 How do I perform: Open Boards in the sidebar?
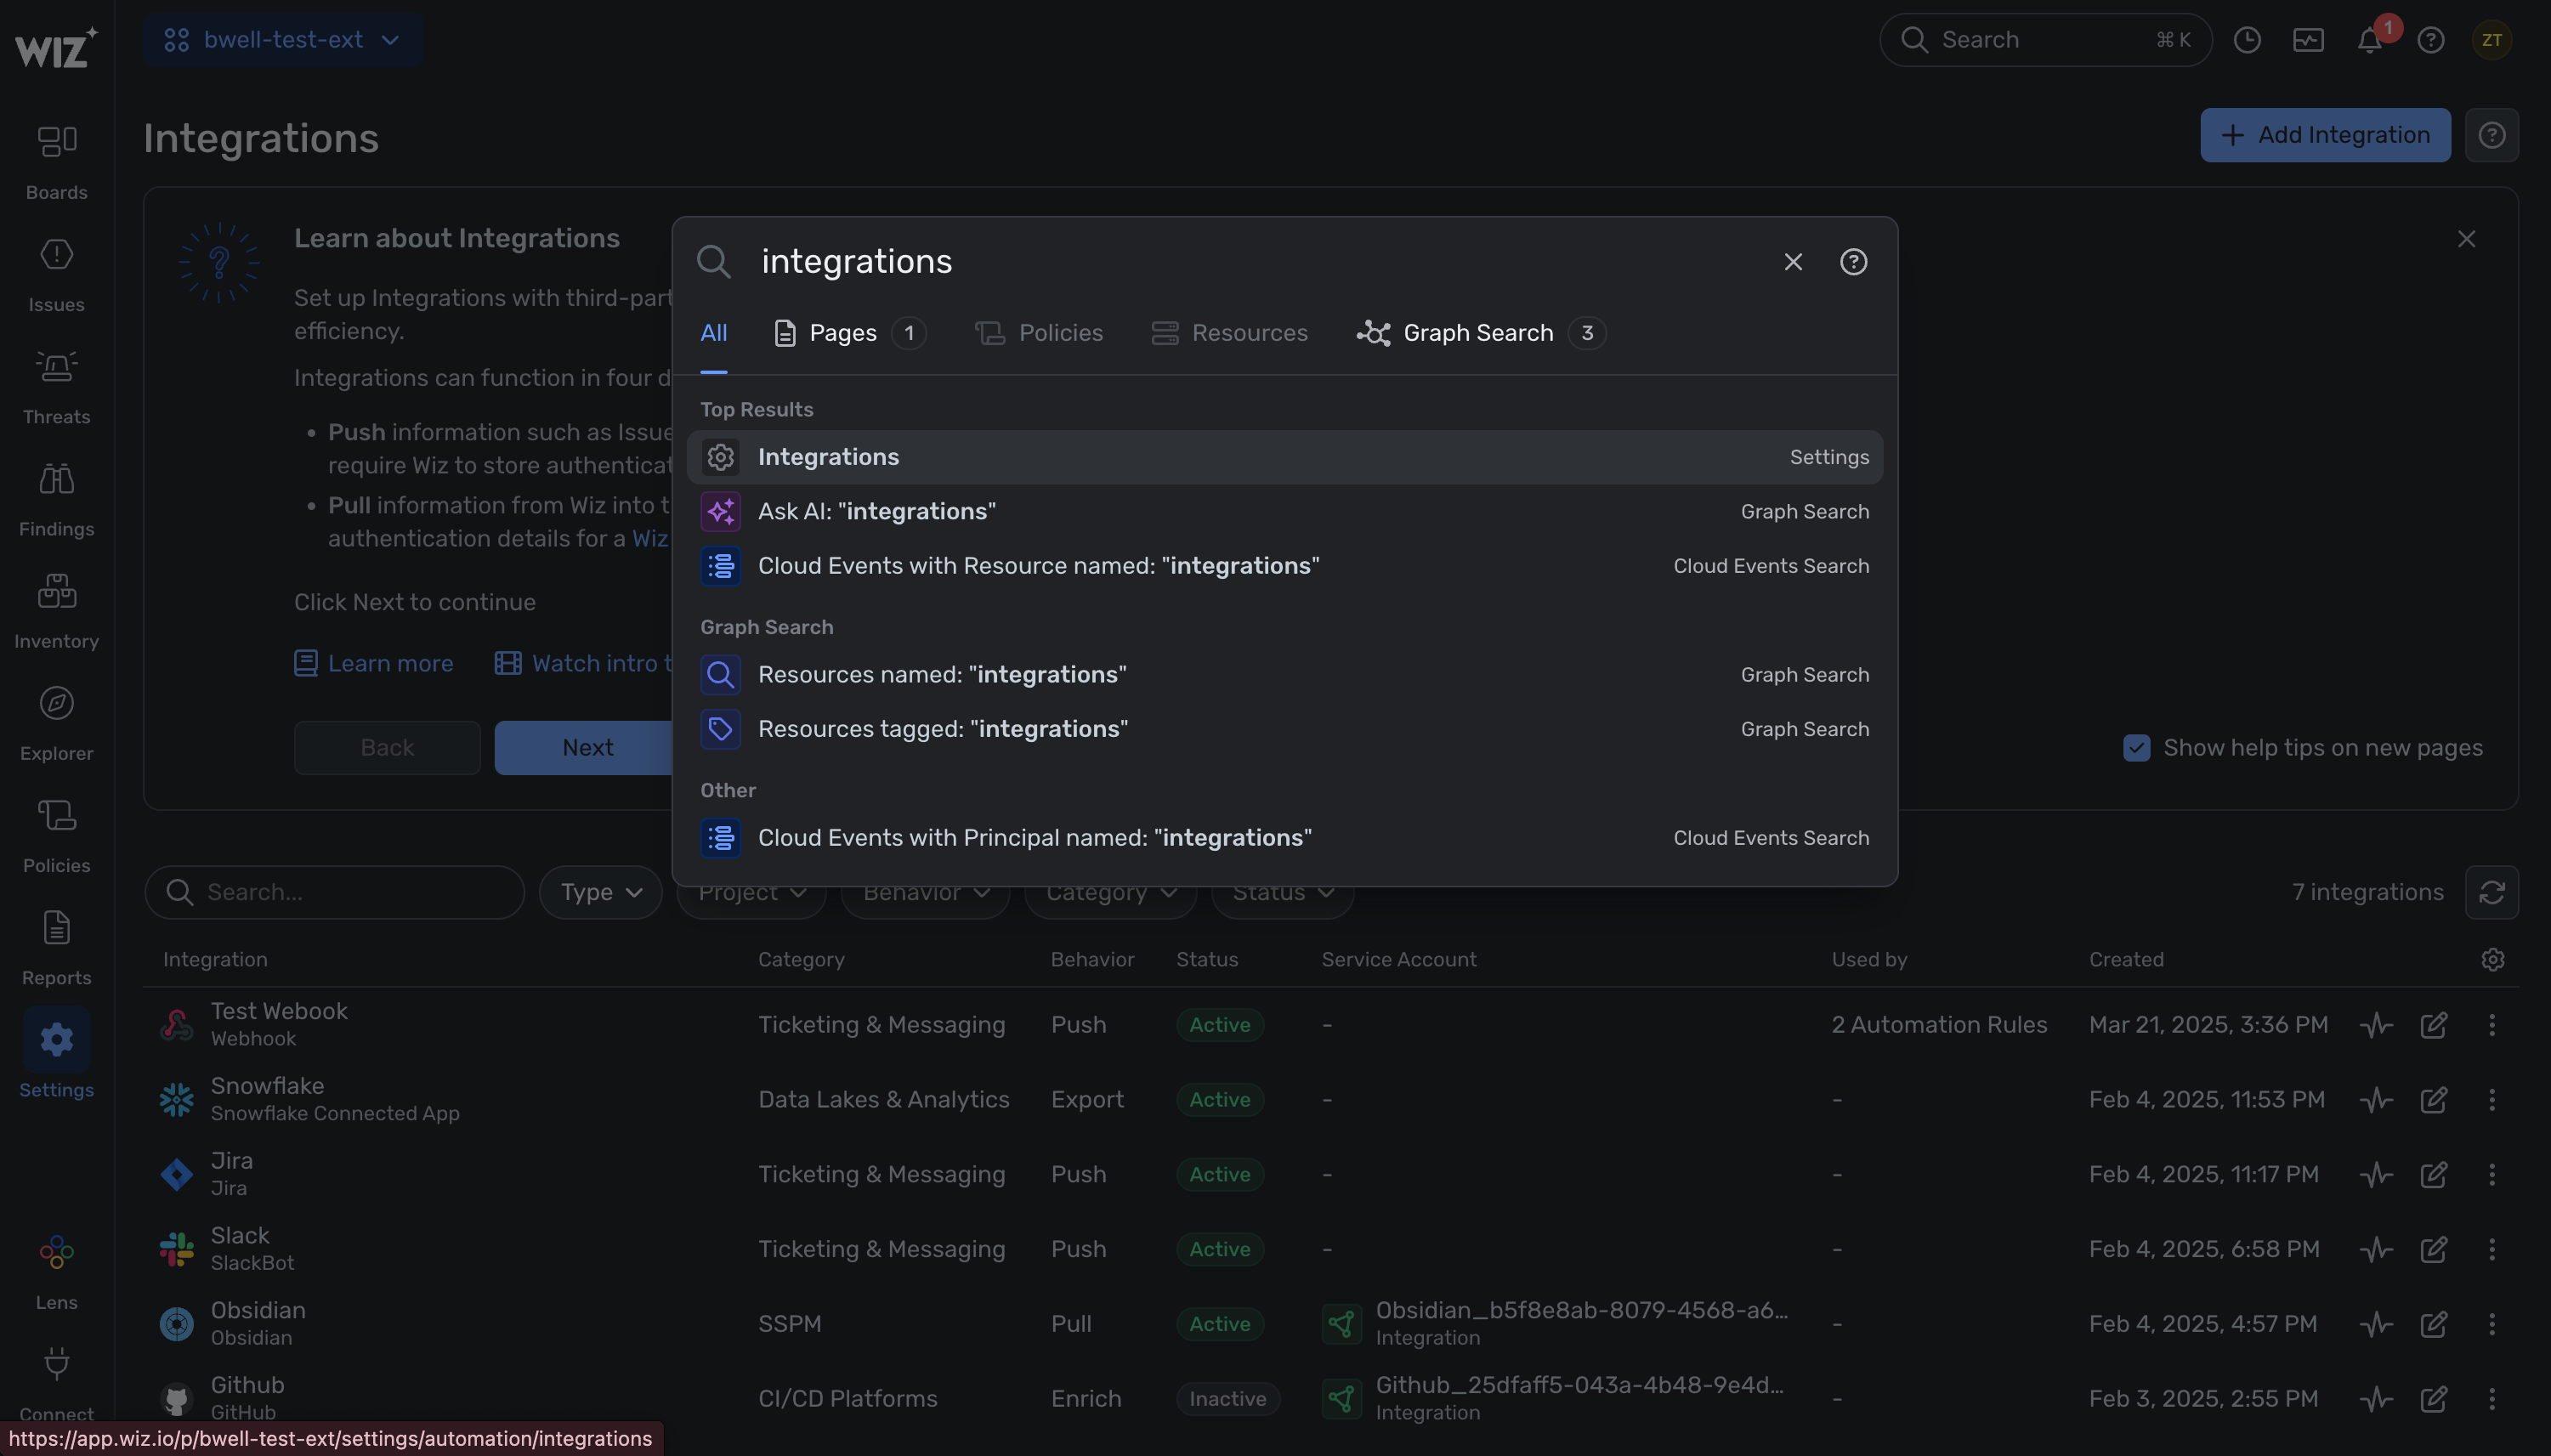(56, 162)
